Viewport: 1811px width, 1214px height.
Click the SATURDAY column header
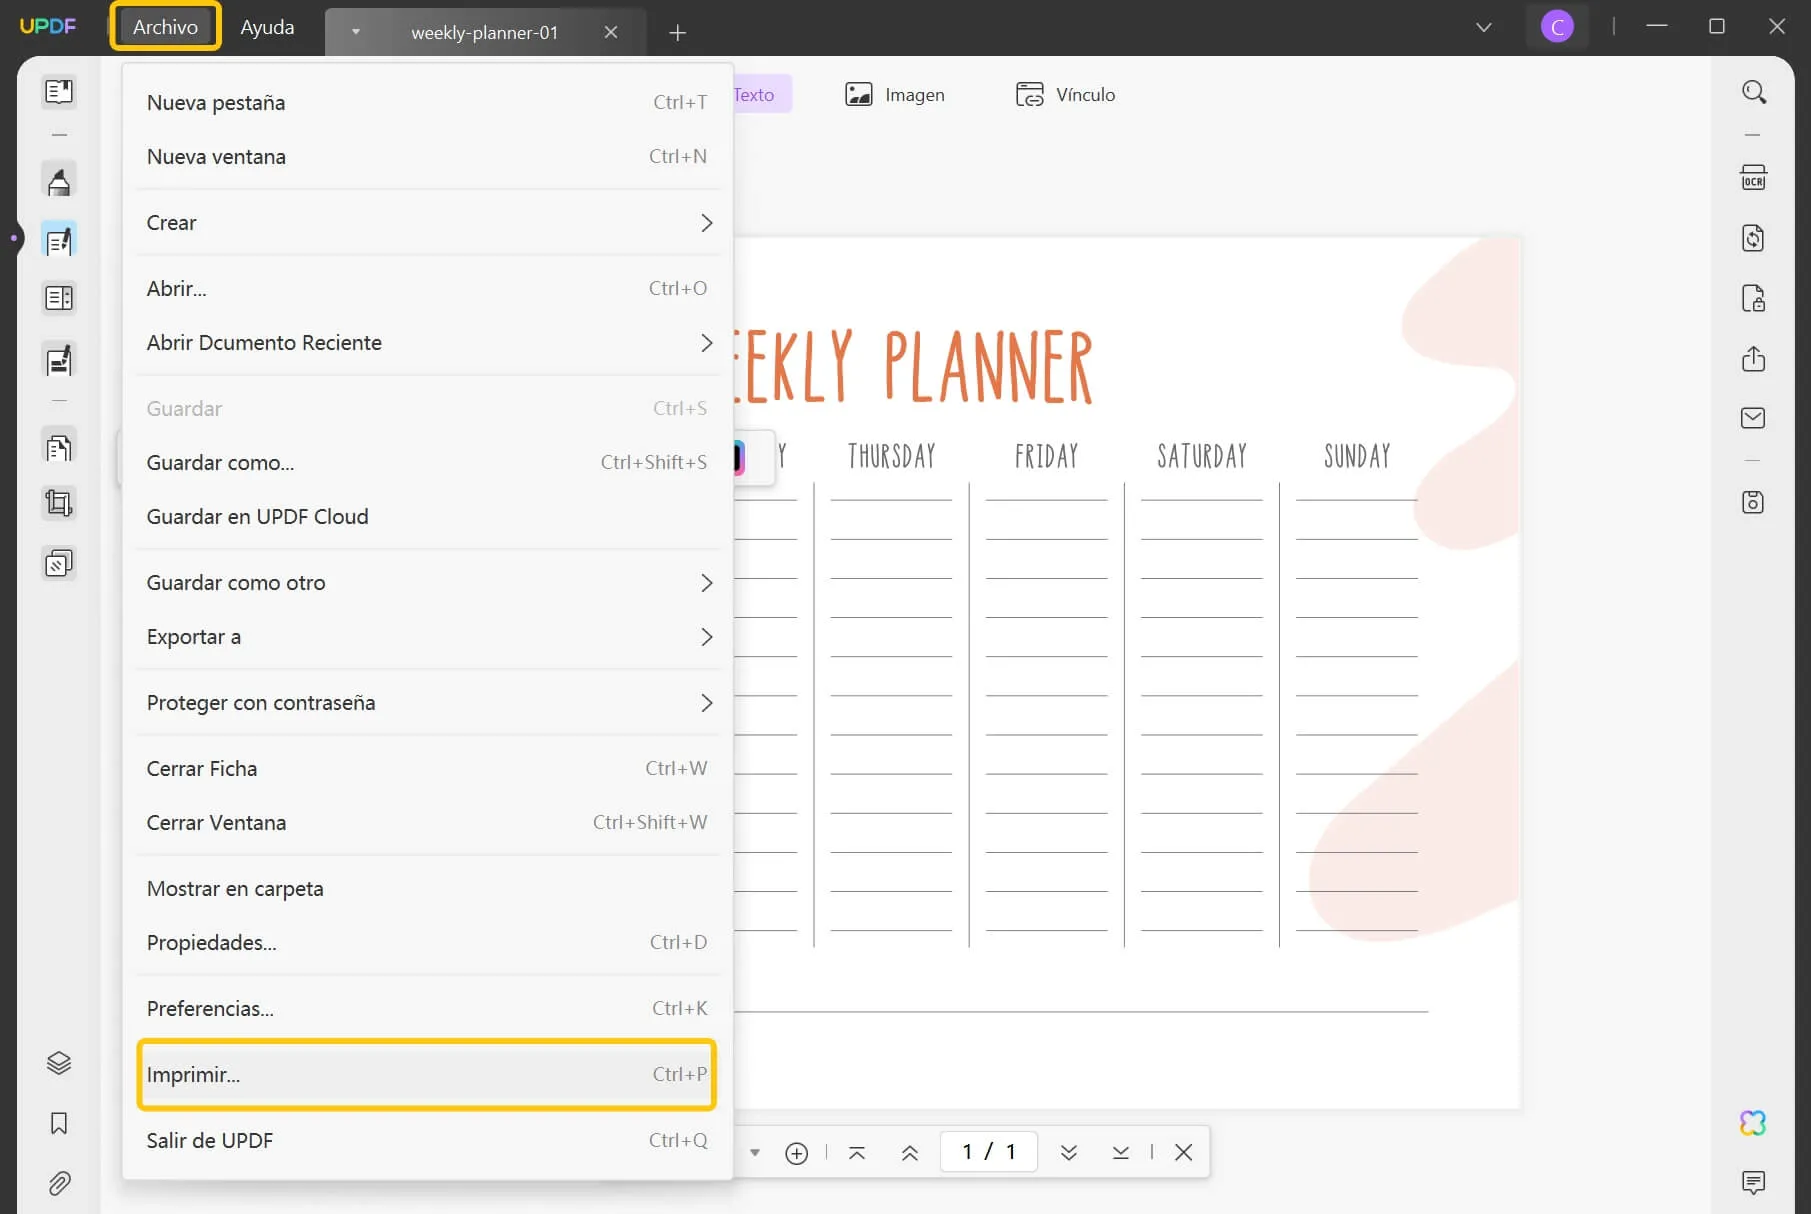[x=1202, y=457]
